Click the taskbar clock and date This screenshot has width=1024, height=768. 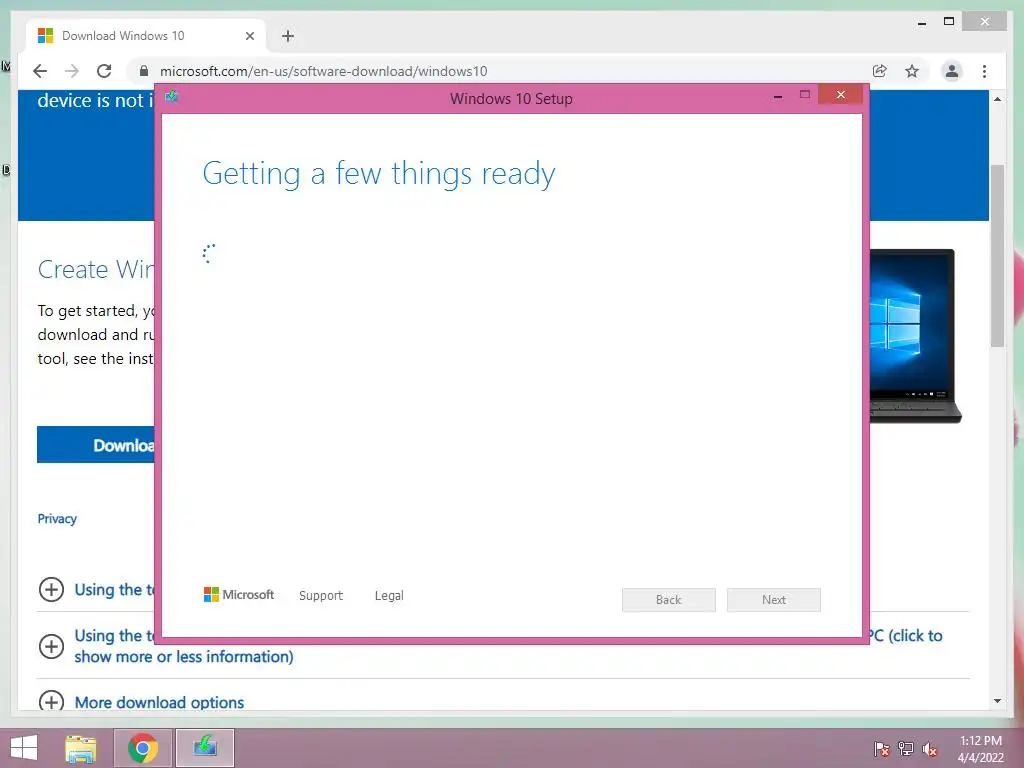[980, 749]
